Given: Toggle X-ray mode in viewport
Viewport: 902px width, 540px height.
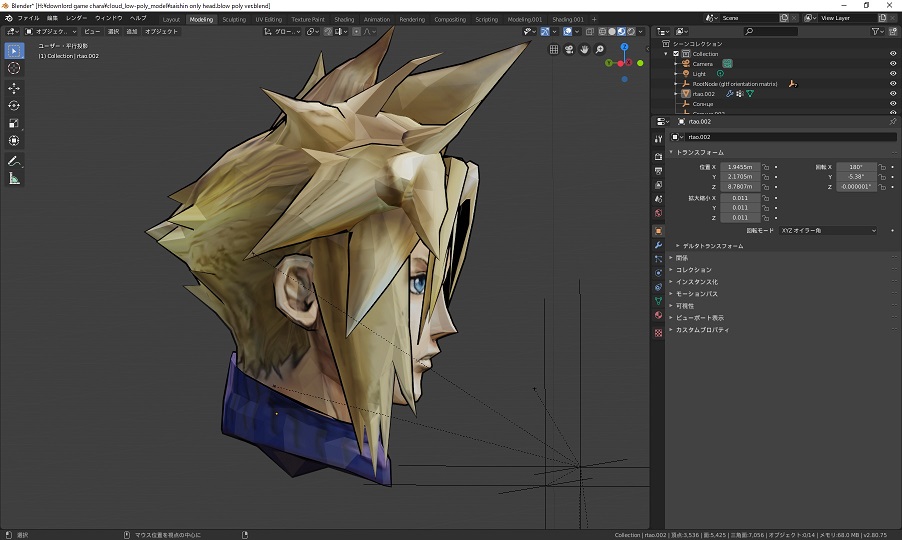Looking at the screenshot, I should [589, 32].
